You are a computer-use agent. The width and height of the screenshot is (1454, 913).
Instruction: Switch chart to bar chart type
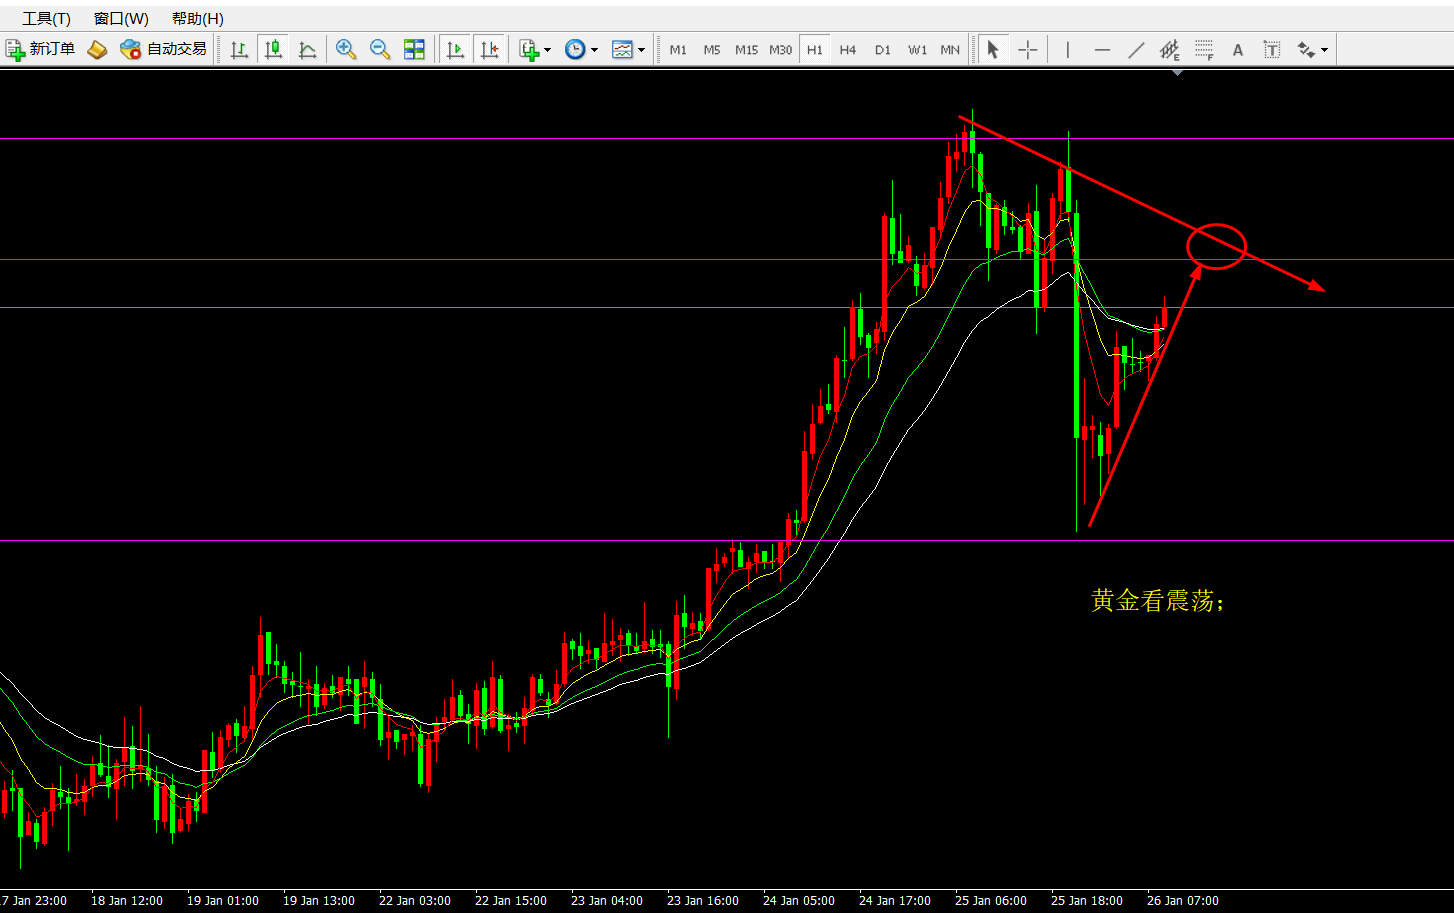pos(239,49)
